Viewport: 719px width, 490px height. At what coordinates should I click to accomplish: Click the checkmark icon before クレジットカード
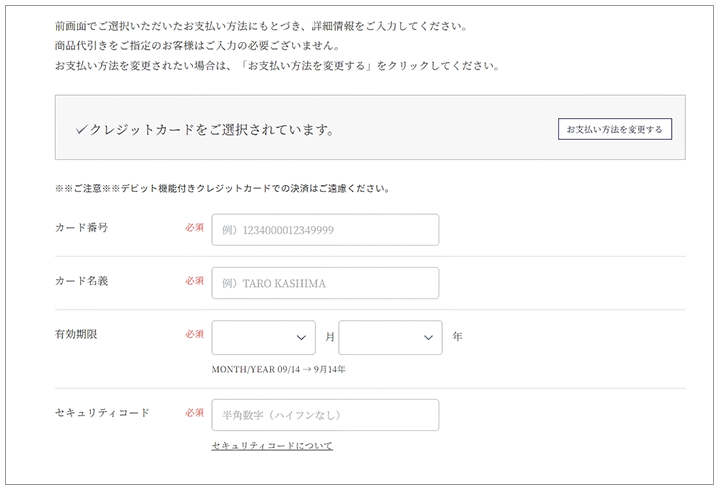[81, 130]
